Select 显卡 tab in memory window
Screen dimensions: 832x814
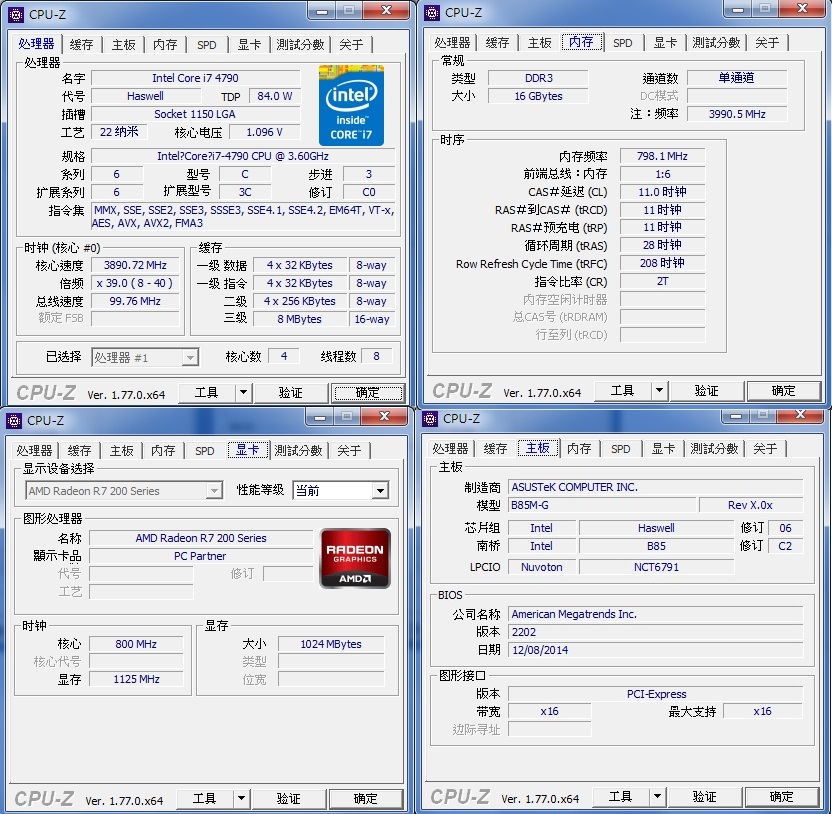pyautogui.click(x=665, y=42)
